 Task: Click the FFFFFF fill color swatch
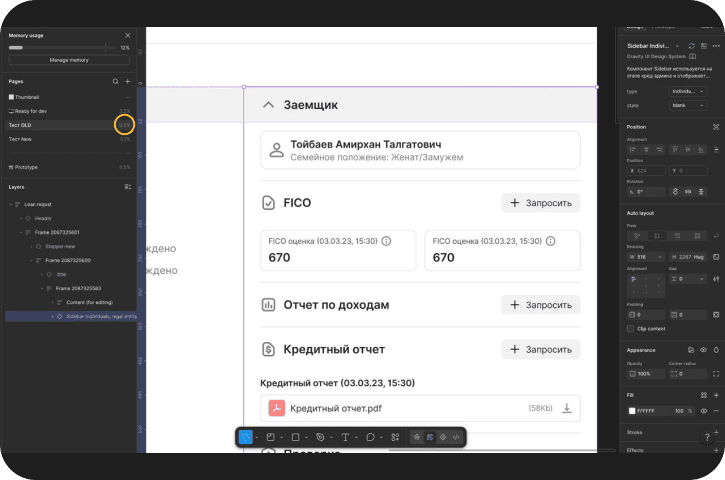pyautogui.click(x=632, y=411)
